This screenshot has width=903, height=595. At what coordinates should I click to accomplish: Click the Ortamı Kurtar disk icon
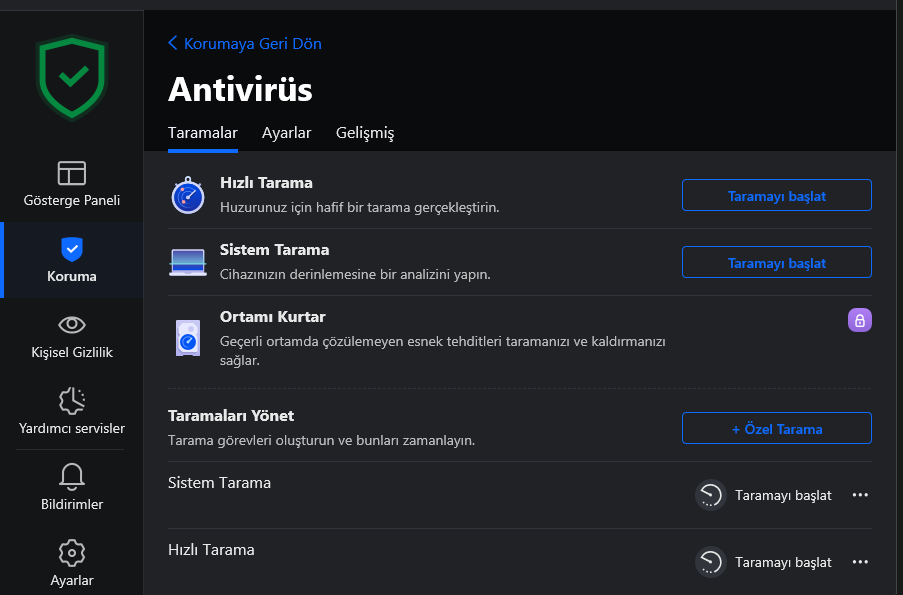(x=188, y=338)
